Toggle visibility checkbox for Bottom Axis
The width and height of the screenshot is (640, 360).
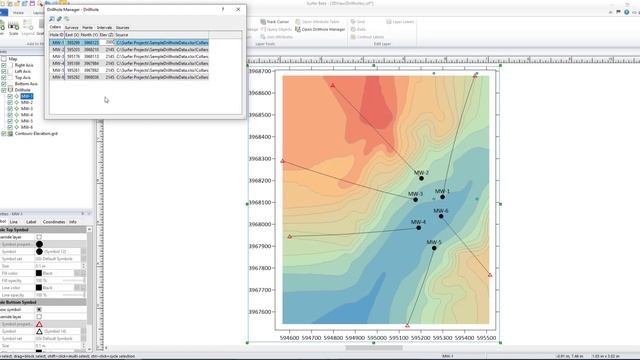pyautogui.click(x=4, y=84)
